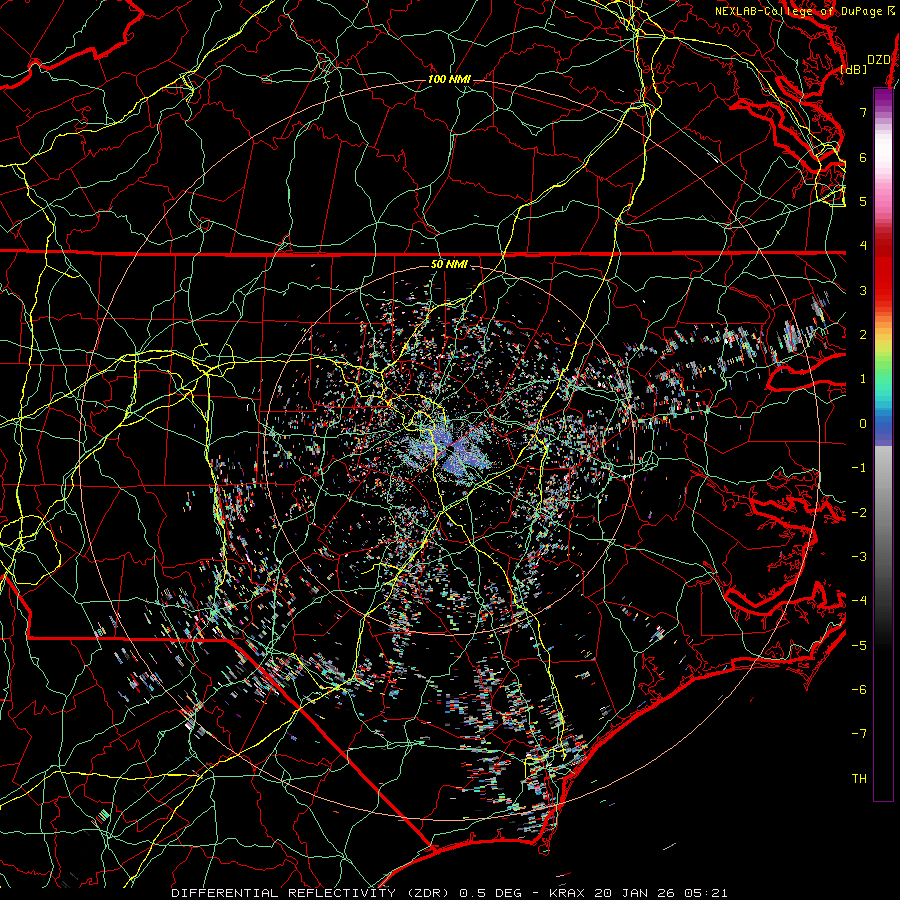Select the 6 dB scale label
This screenshot has width=900, height=900.
point(863,157)
